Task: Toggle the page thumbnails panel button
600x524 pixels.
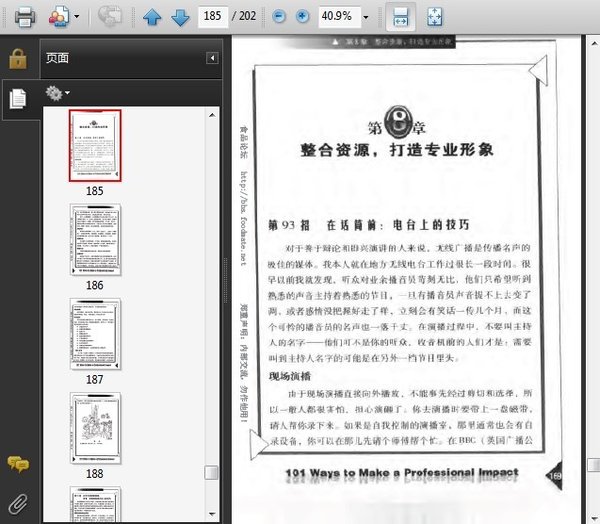Action: coord(17,98)
